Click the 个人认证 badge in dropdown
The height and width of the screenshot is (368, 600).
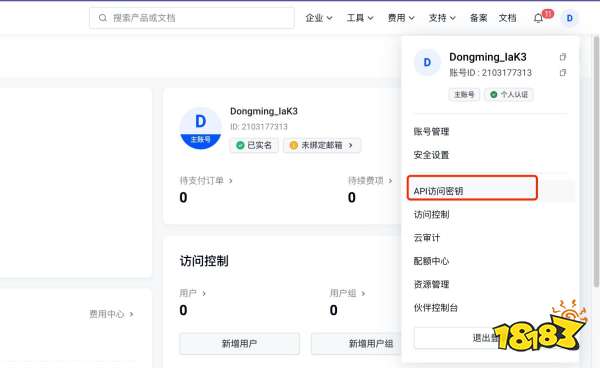(509, 94)
